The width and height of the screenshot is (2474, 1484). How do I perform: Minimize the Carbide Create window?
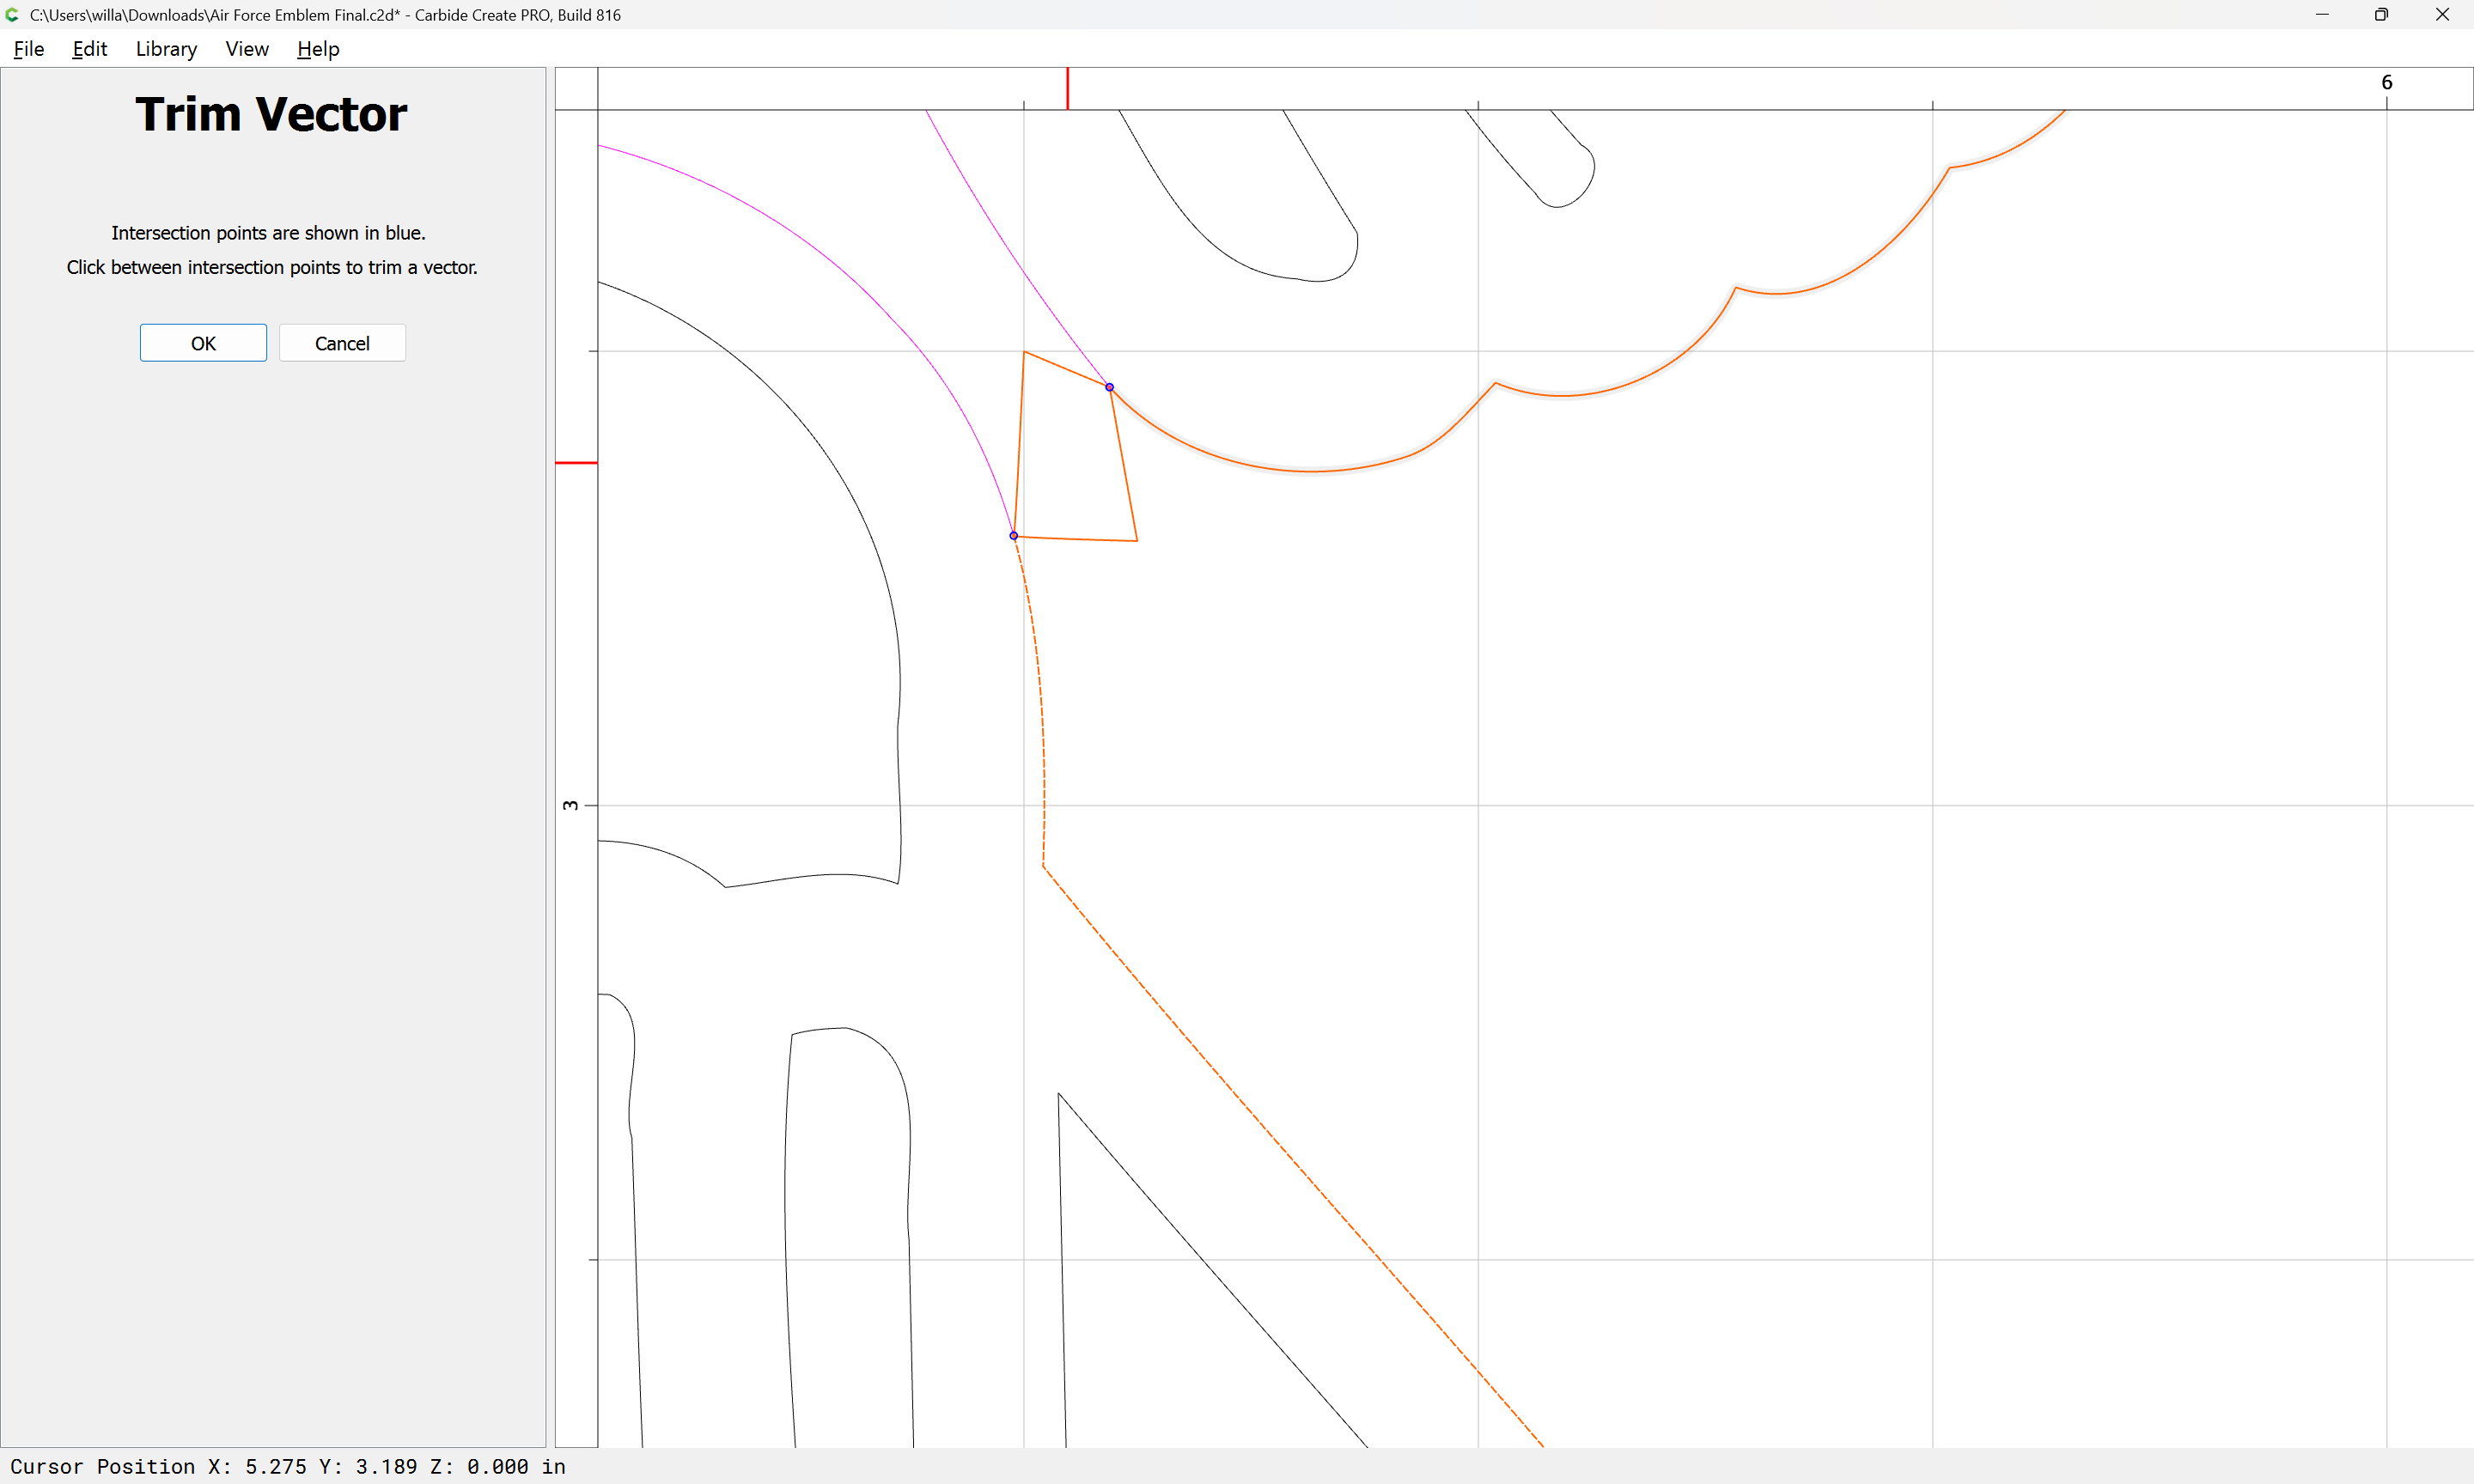tap(2322, 15)
